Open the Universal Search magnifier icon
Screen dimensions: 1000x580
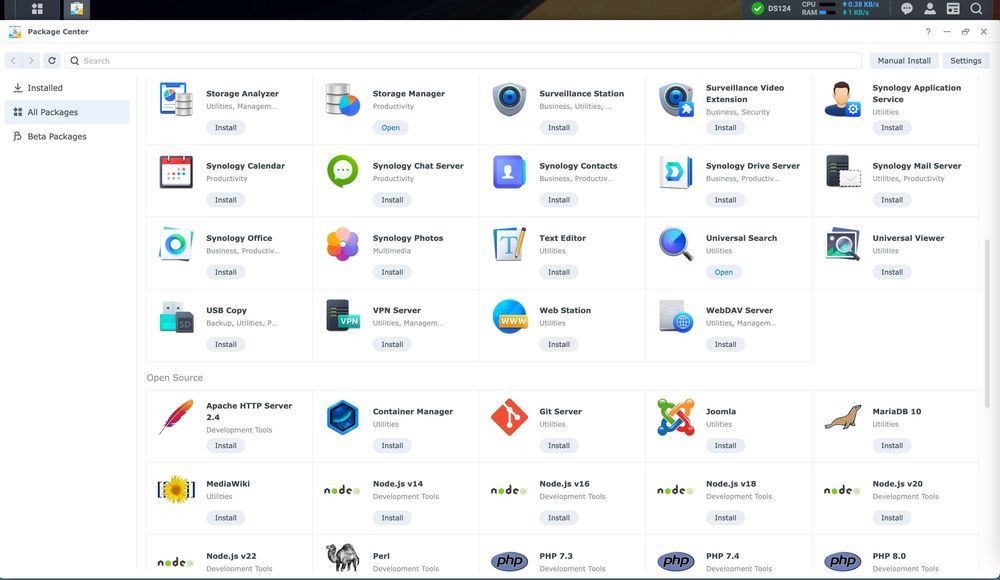675,244
